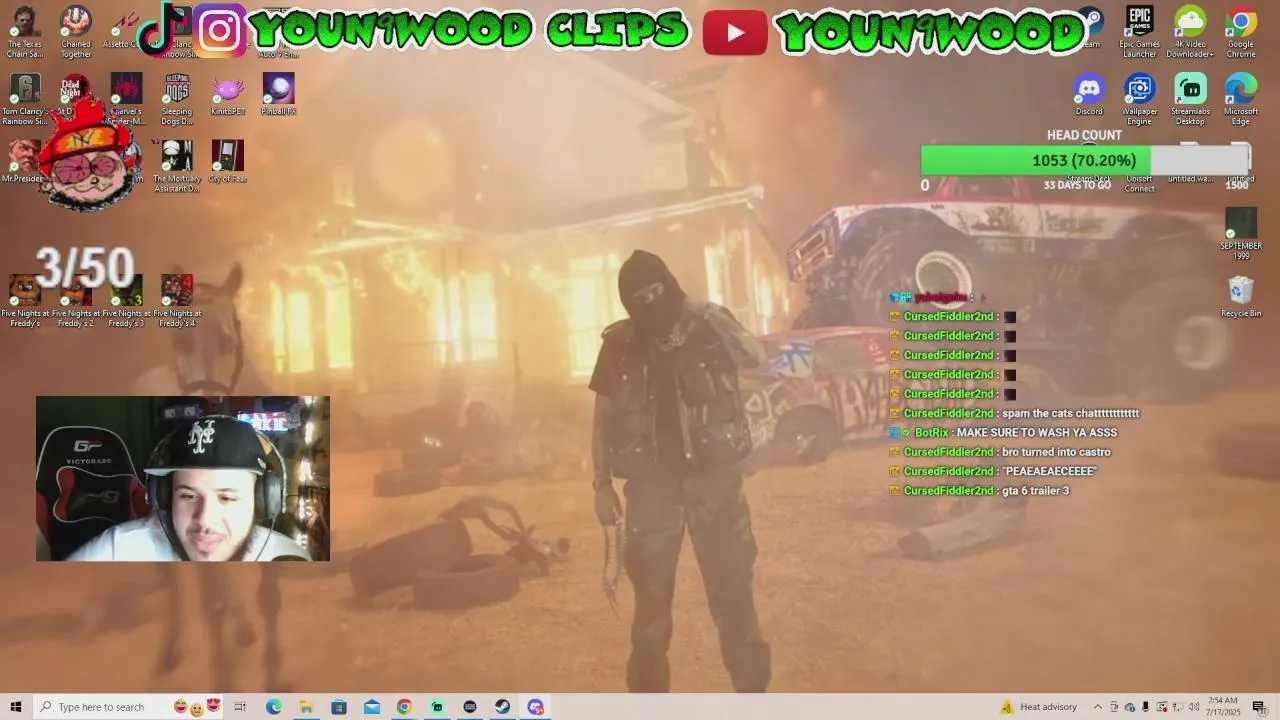This screenshot has width=1280, height=720.
Task: Open File Explorer from taskbar
Action: point(306,707)
